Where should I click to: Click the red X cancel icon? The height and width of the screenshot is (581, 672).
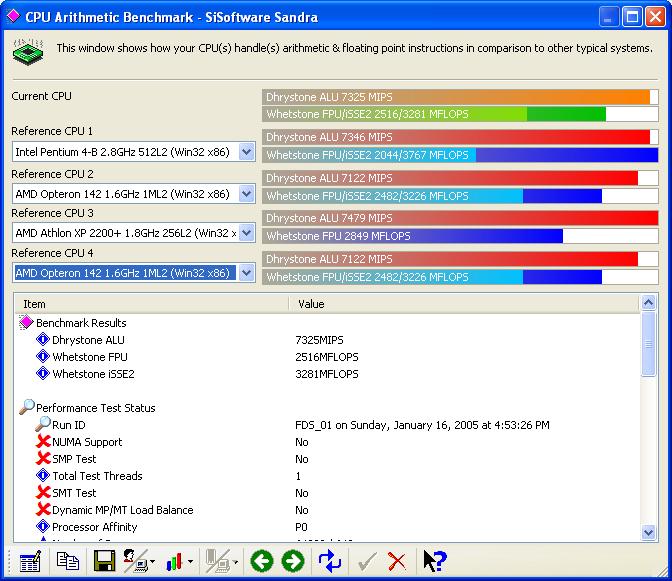[x=397, y=561]
